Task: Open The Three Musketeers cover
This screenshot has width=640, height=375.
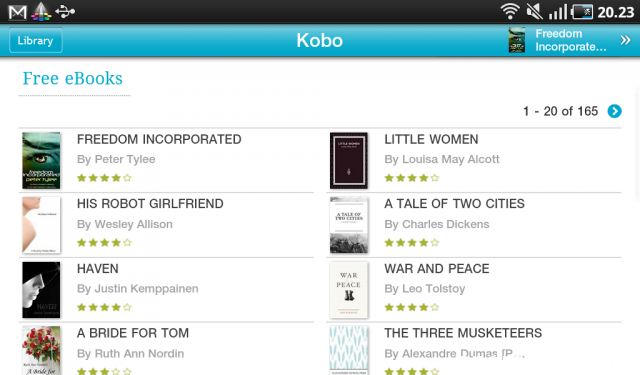Action: pyautogui.click(x=349, y=350)
